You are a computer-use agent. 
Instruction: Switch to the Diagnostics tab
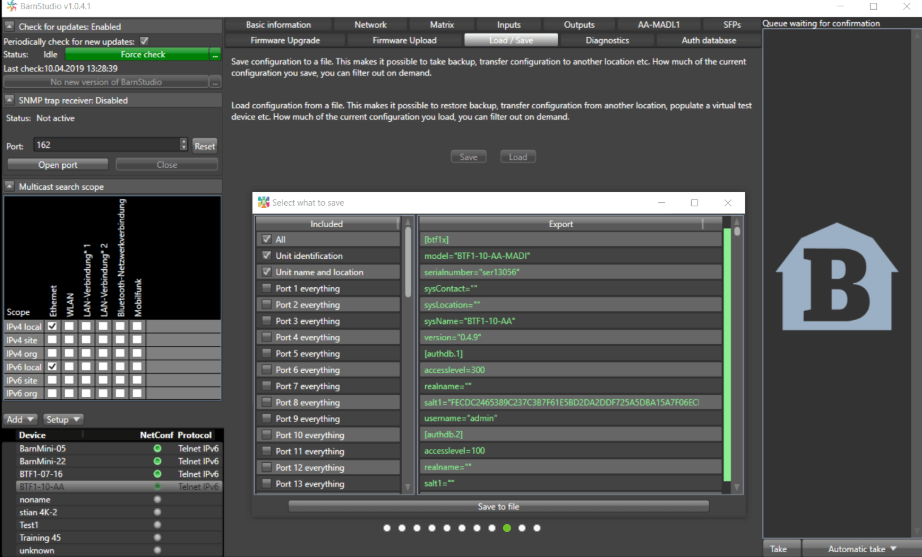pos(607,40)
